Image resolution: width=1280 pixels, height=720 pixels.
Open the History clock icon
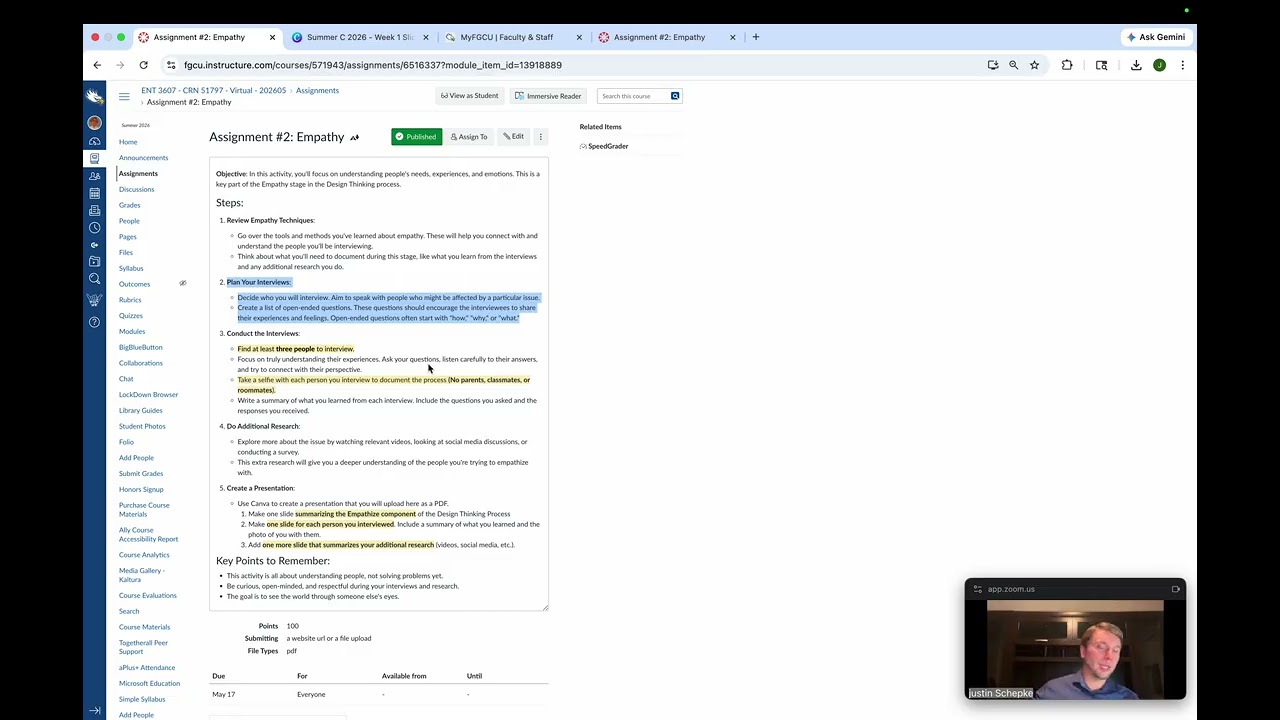[x=94, y=227]
